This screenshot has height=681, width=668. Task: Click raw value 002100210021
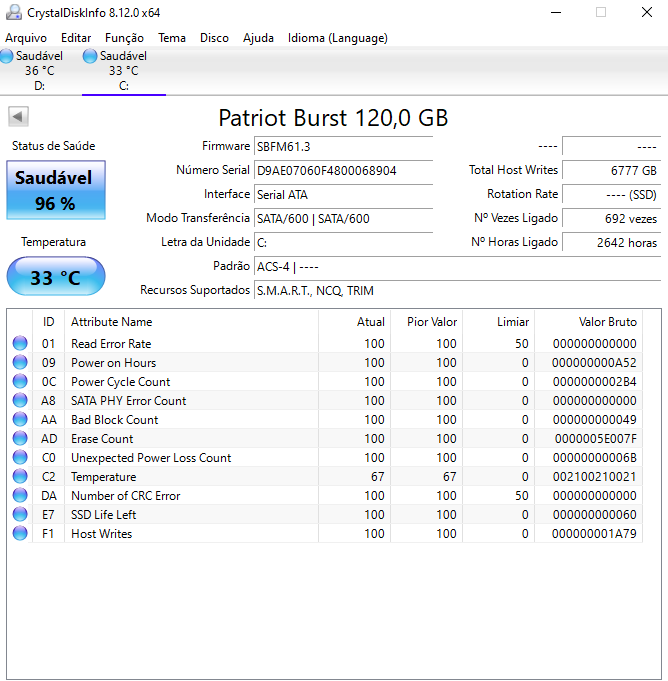[595, 477]
